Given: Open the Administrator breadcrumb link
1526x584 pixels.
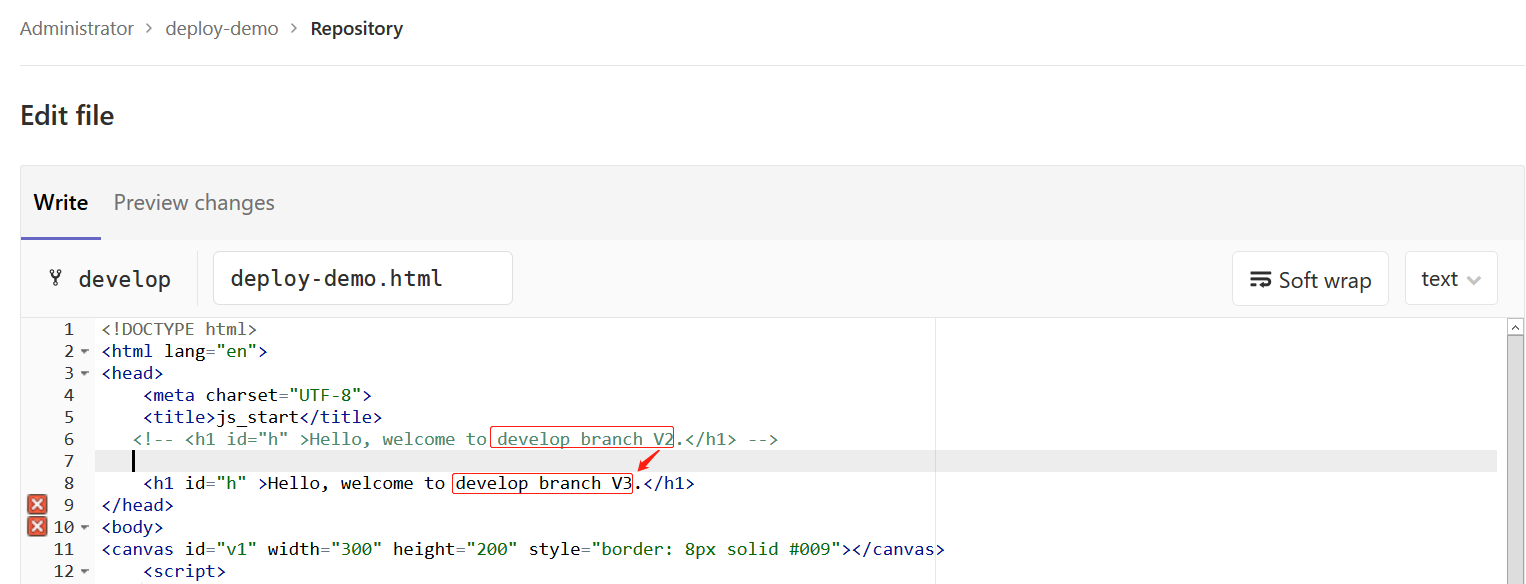Looking at the screenshot, I should tap(77, 29).
